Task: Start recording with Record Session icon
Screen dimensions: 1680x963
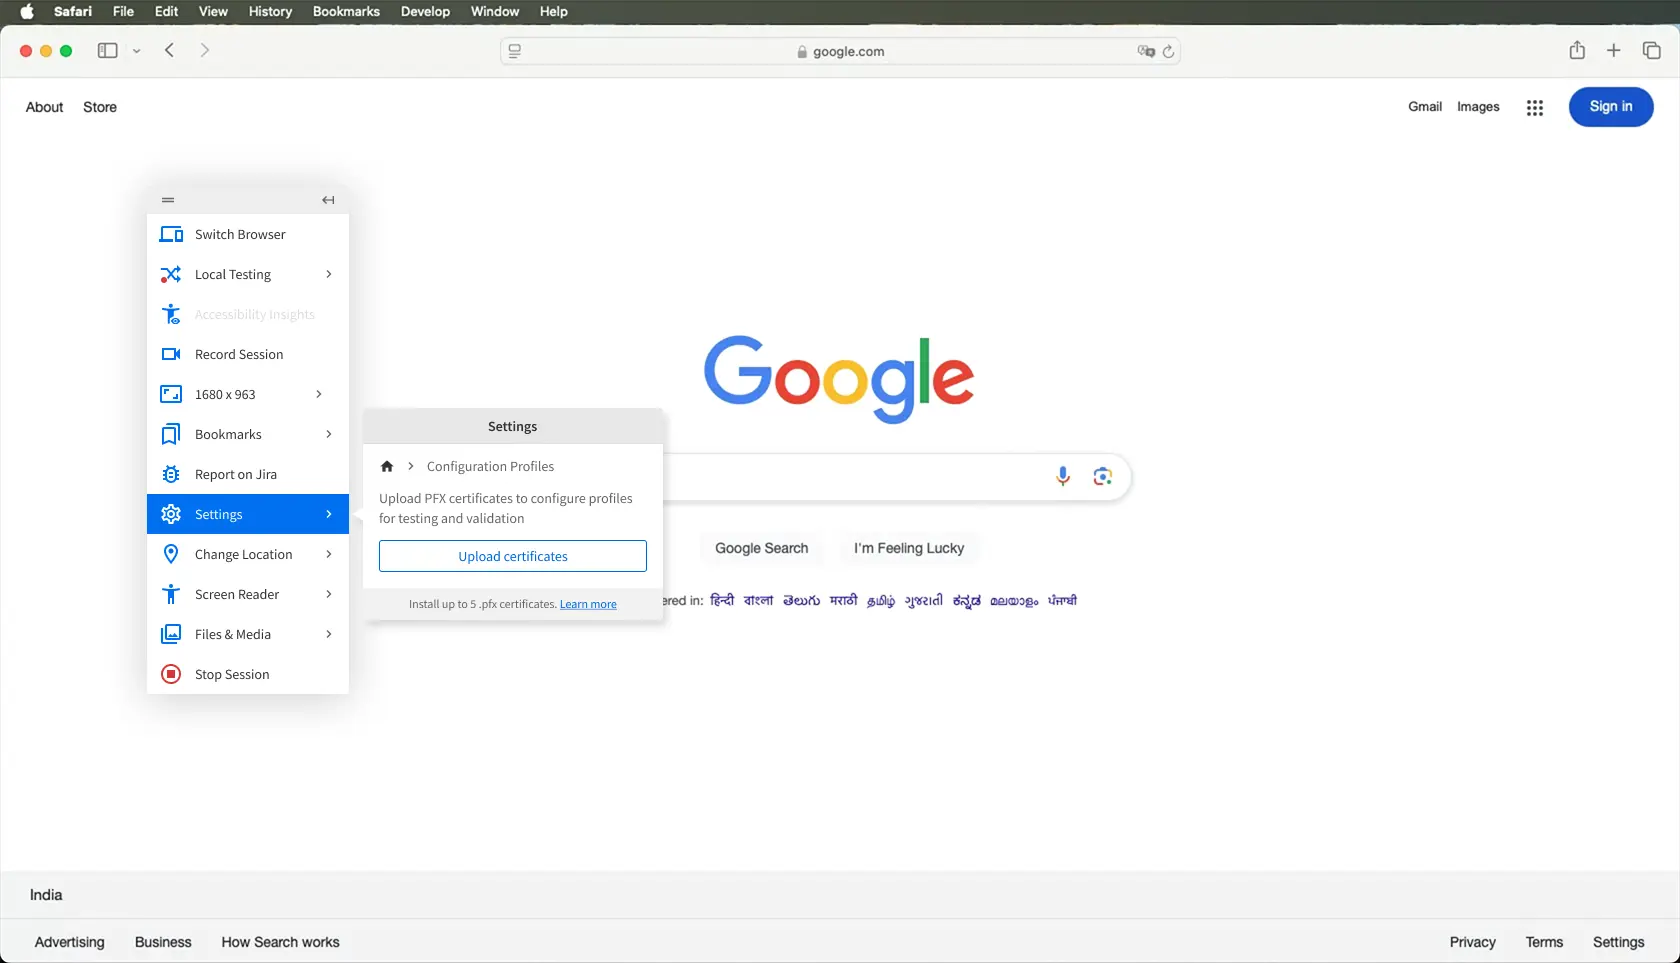Action: (171, 354)
